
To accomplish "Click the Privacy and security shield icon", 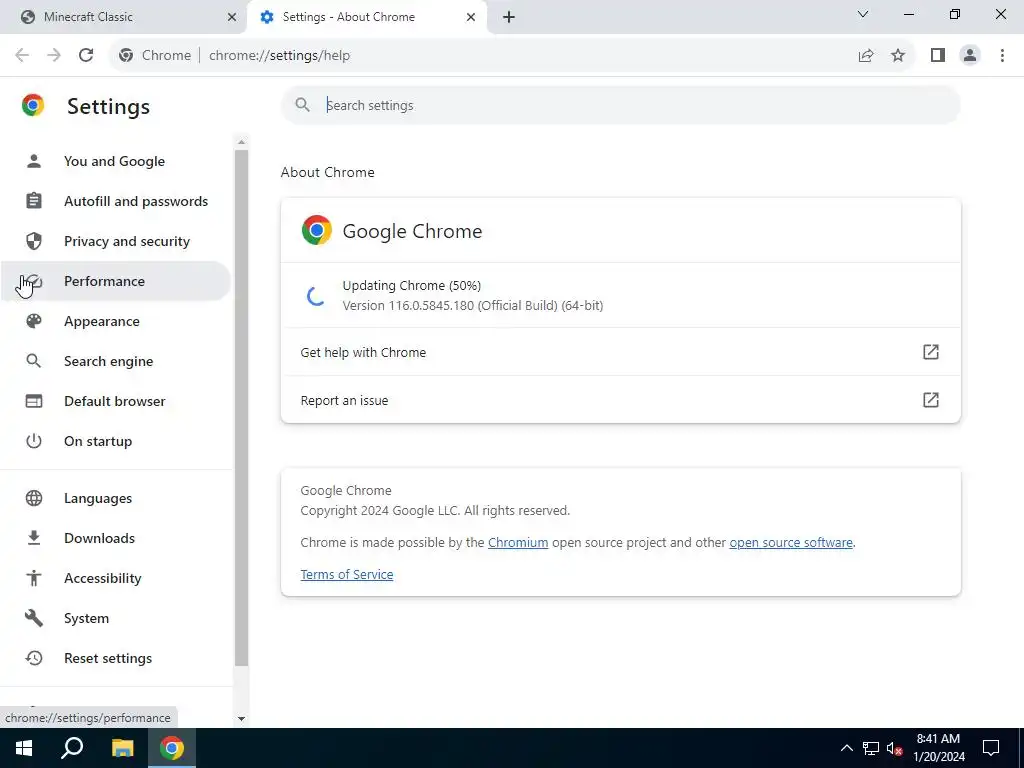I will [33, 241].
